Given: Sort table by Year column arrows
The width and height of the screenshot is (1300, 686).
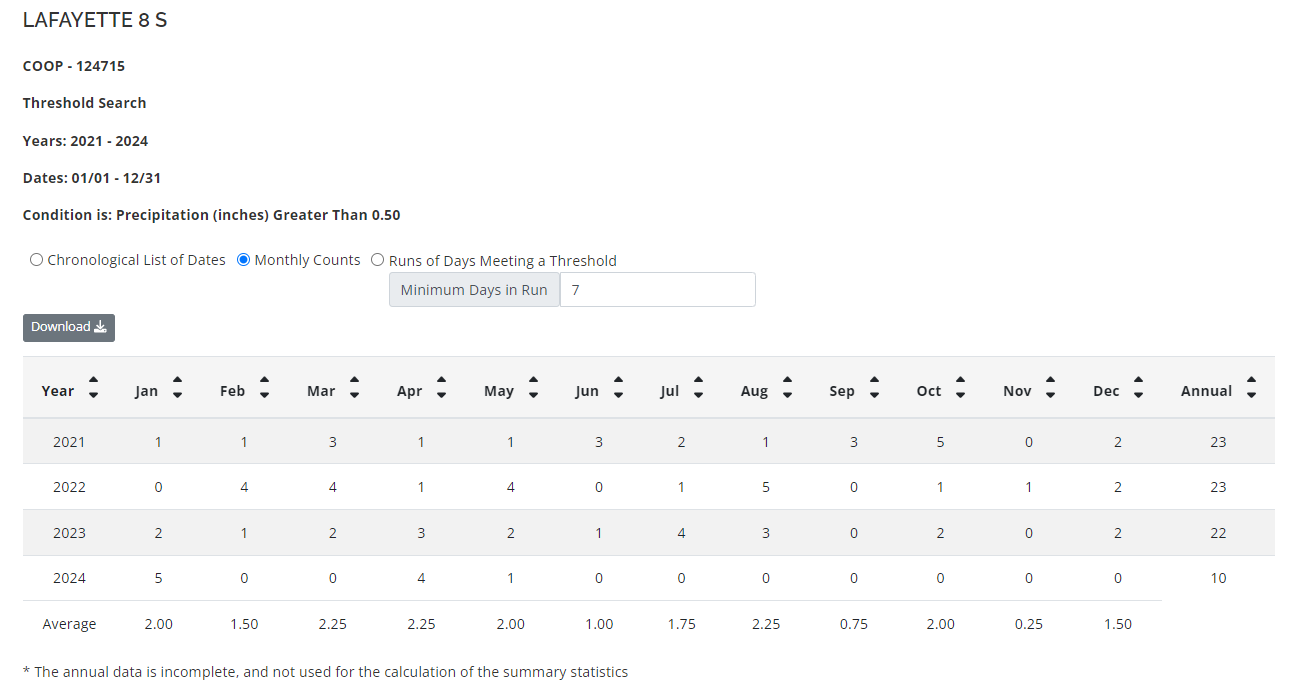Looking at the screenshot, I should (93, 388).
